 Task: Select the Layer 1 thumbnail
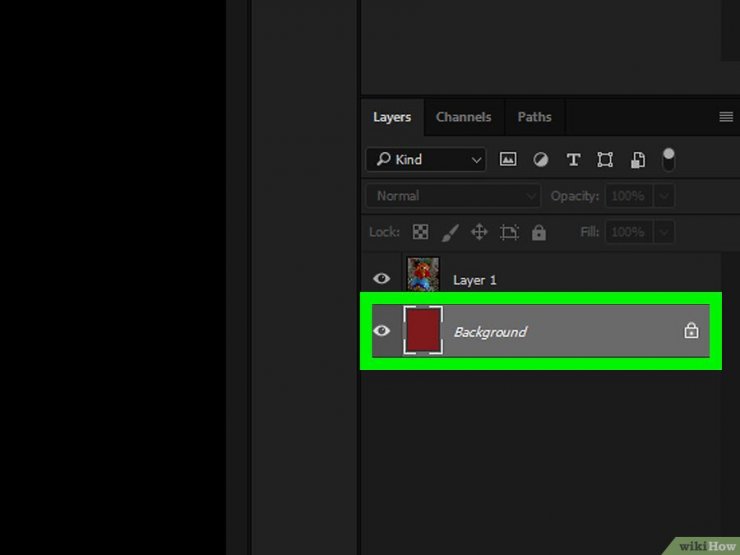tap(423, 275)
